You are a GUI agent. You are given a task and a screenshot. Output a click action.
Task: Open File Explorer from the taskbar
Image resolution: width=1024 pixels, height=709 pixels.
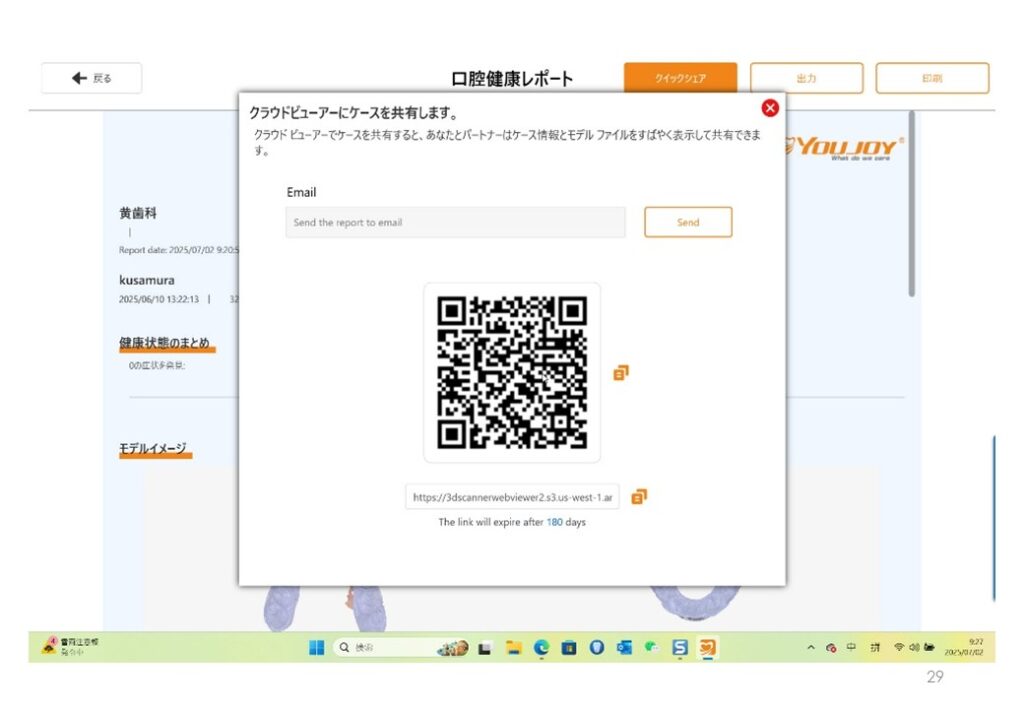coord(513,648)
